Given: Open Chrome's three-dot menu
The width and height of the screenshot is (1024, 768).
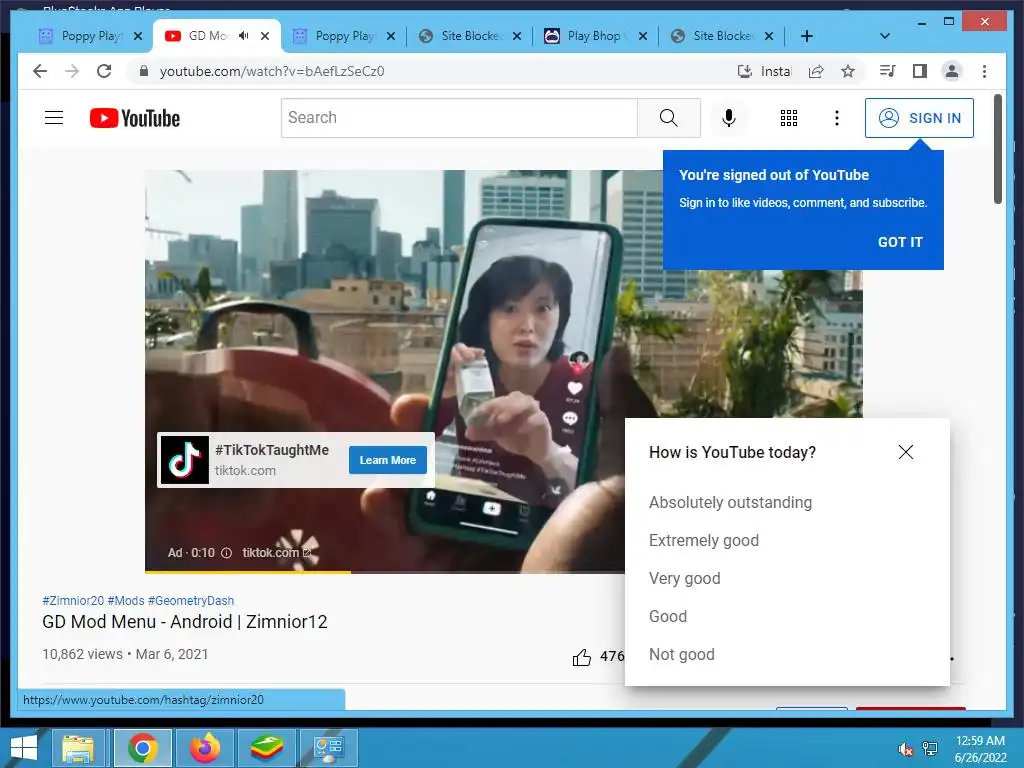Looking at the screenshot, I should (x=984, y=71).
